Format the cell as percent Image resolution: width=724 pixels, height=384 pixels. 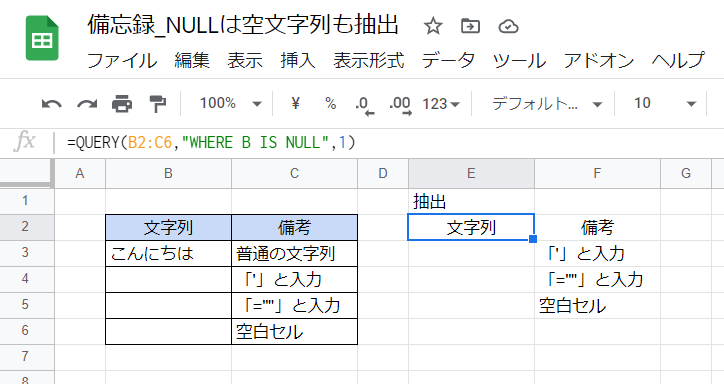point(330,103)
